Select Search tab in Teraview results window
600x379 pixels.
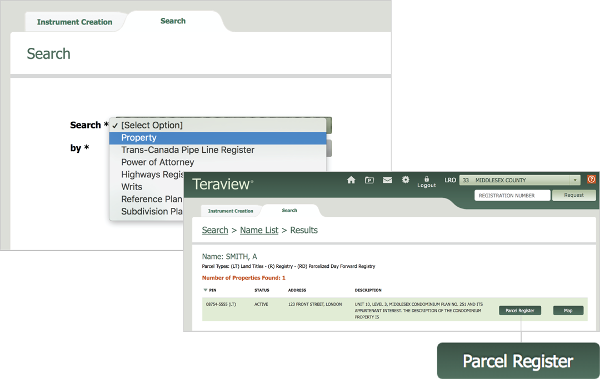(290, 210)
